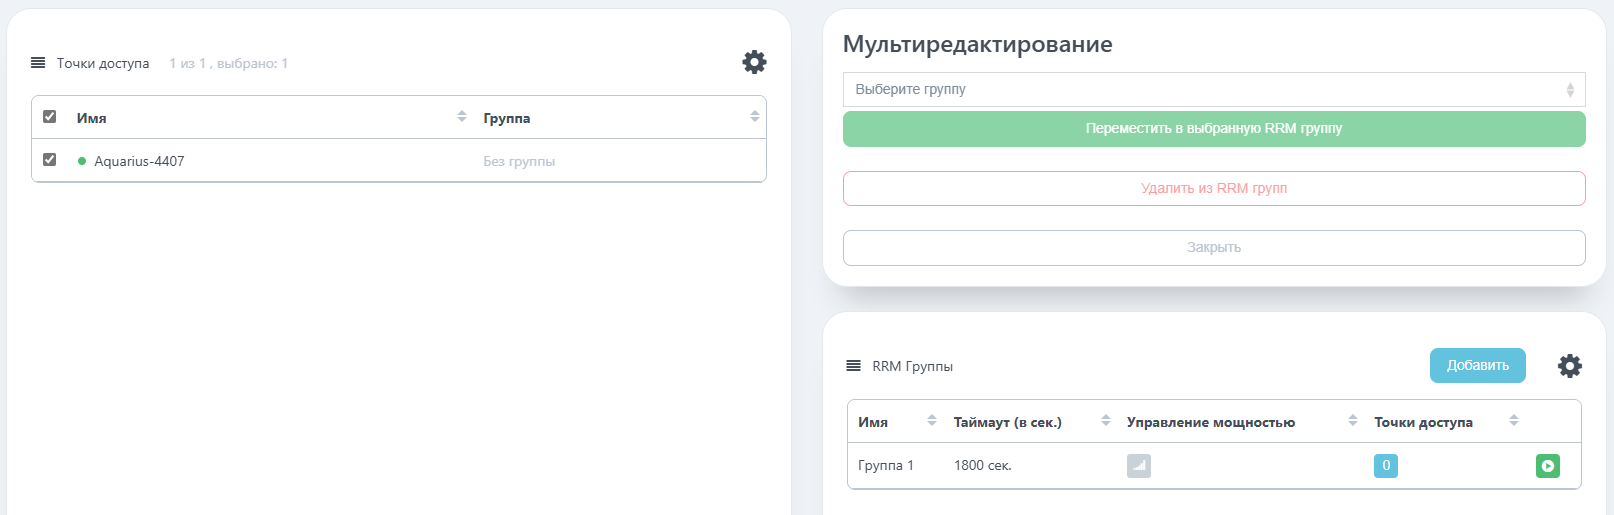Click the Добавить button
1614x515 pixels.
(x=1477, y=365)
